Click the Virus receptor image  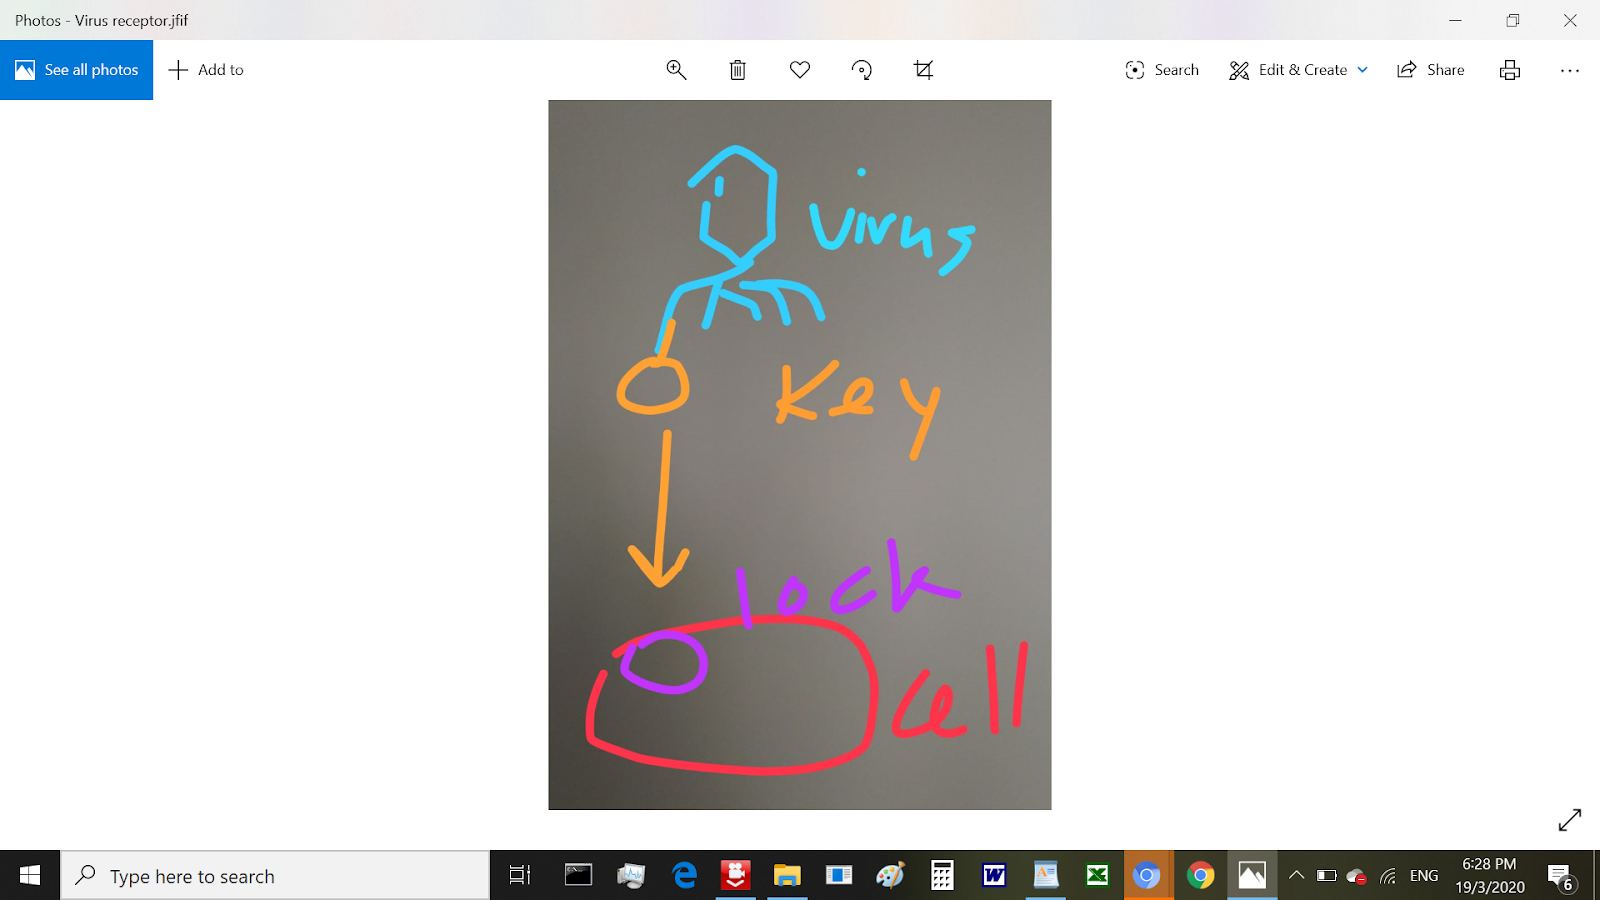(x=800, y=455)
